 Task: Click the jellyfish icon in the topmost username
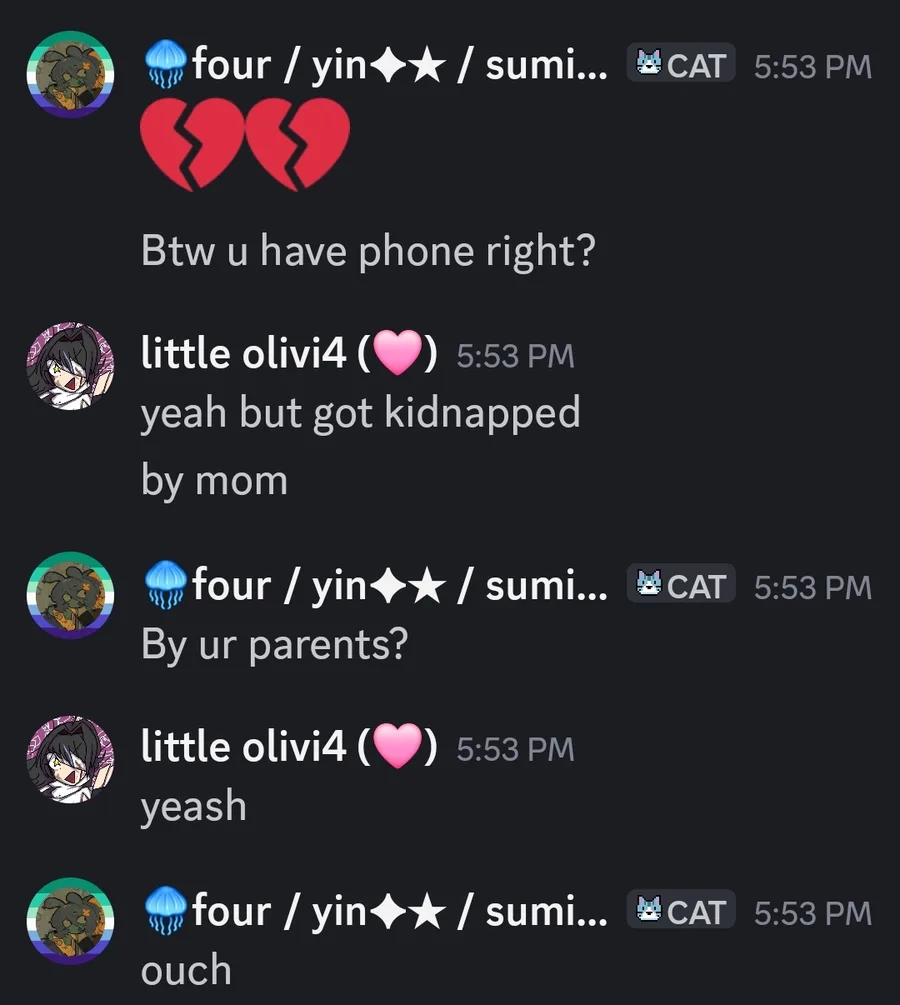tap(165, 63)
